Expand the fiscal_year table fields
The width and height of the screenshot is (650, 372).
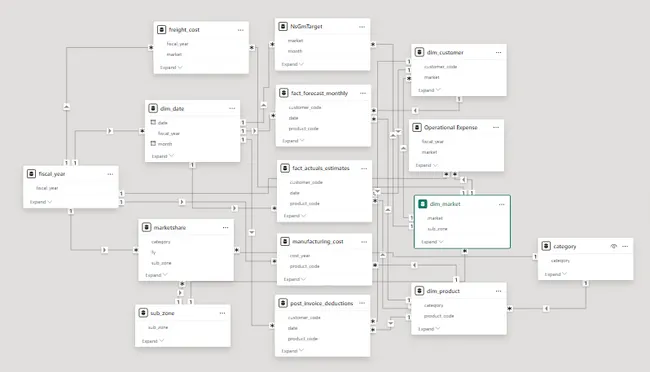point(41,202)
